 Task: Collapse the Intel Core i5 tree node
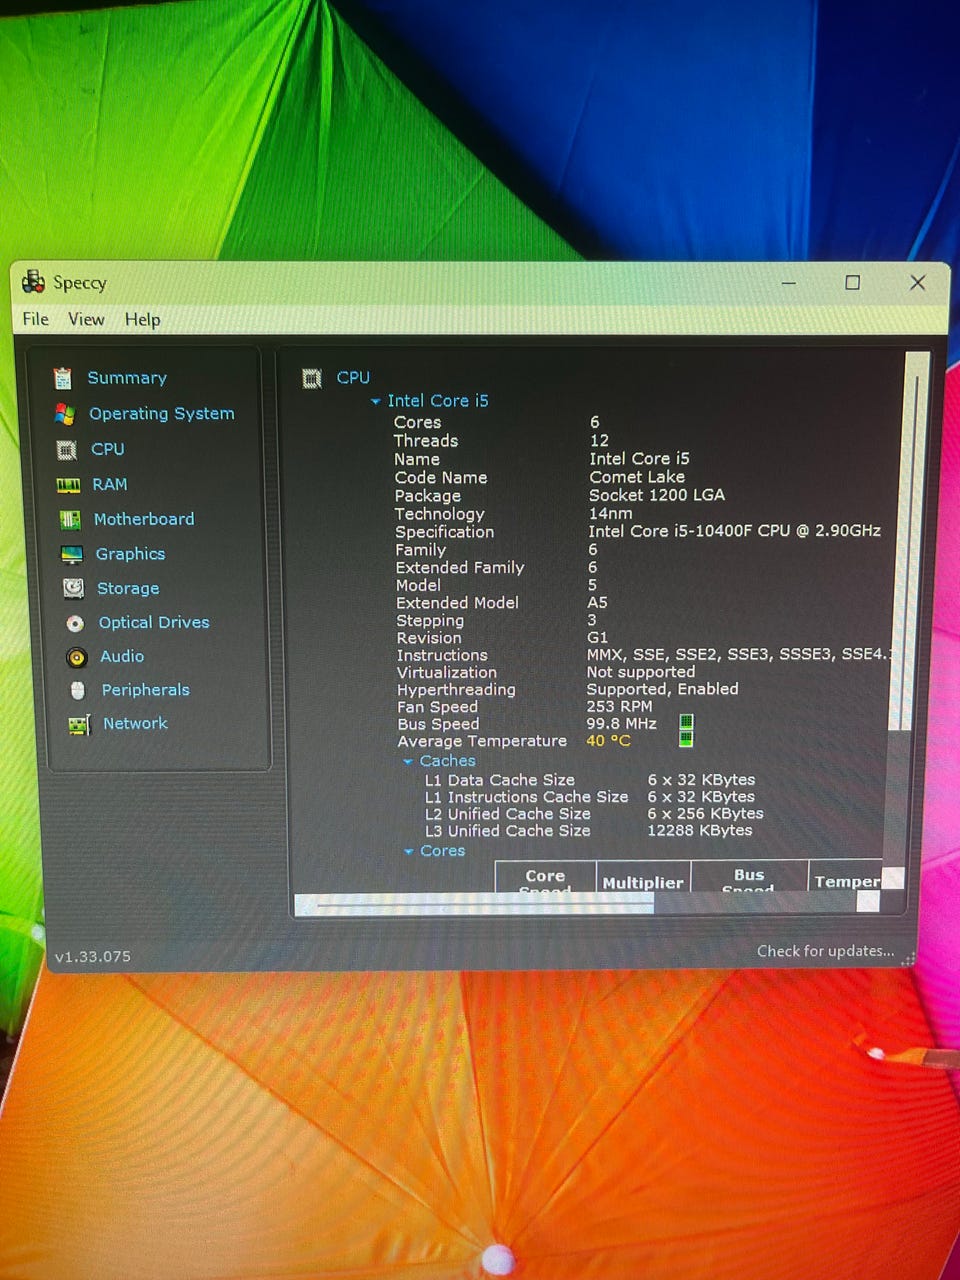[376, 401]
